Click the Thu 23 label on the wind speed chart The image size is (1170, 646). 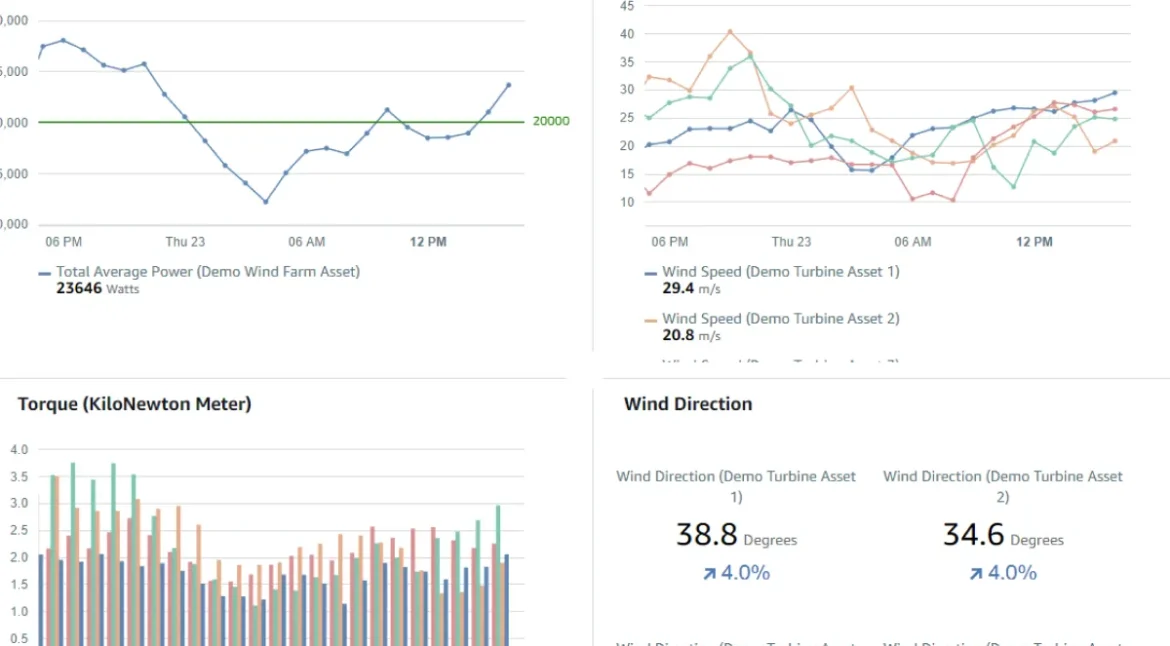click(791, 241)
